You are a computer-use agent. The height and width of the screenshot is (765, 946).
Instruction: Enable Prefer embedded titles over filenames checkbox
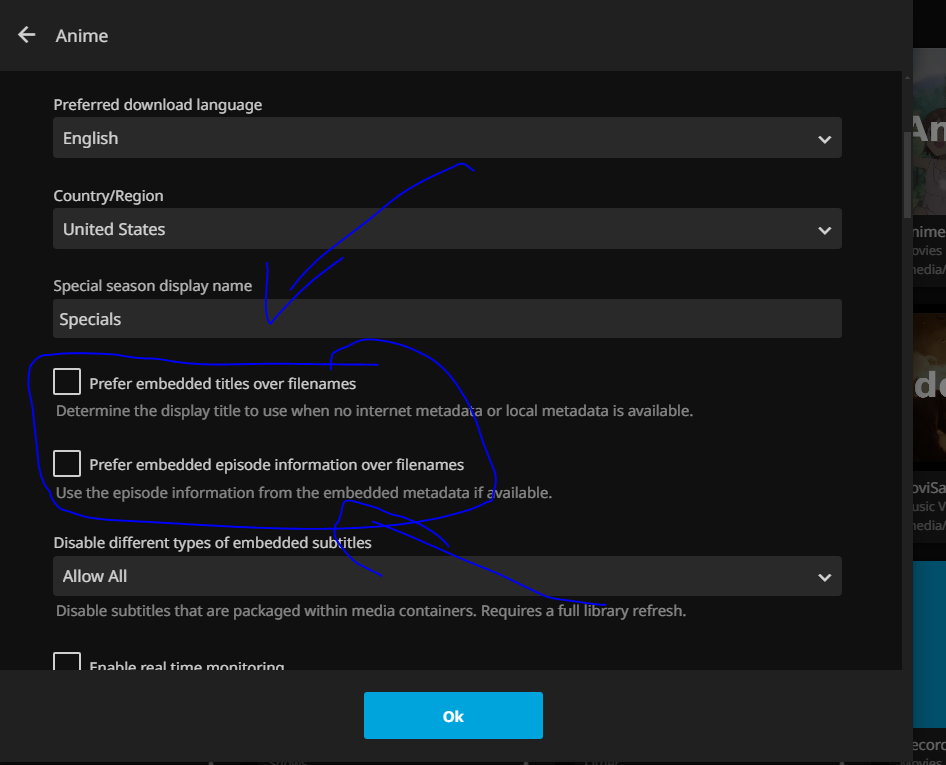[x=67, y=381]
